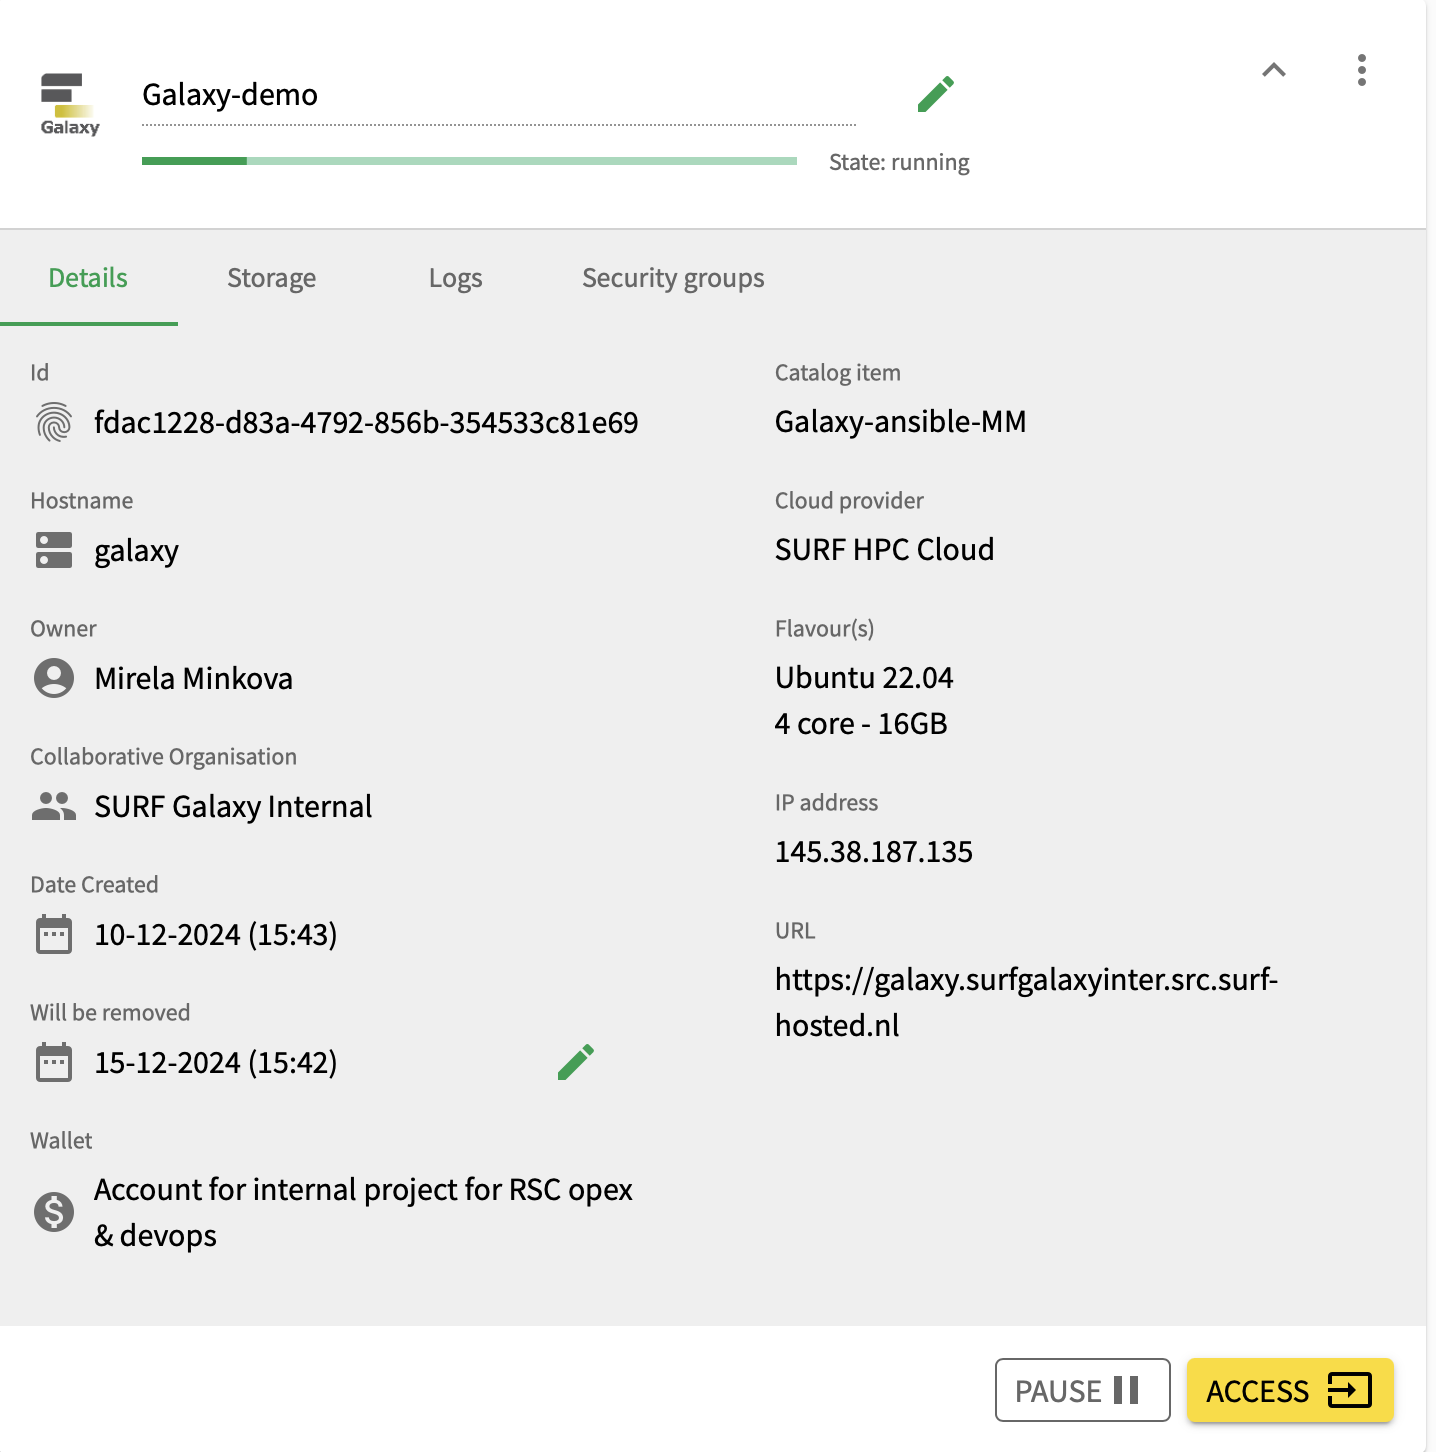1436x1452 pixels.
Task: Edit the workspace name with the pencil icon
Action: 936,94
